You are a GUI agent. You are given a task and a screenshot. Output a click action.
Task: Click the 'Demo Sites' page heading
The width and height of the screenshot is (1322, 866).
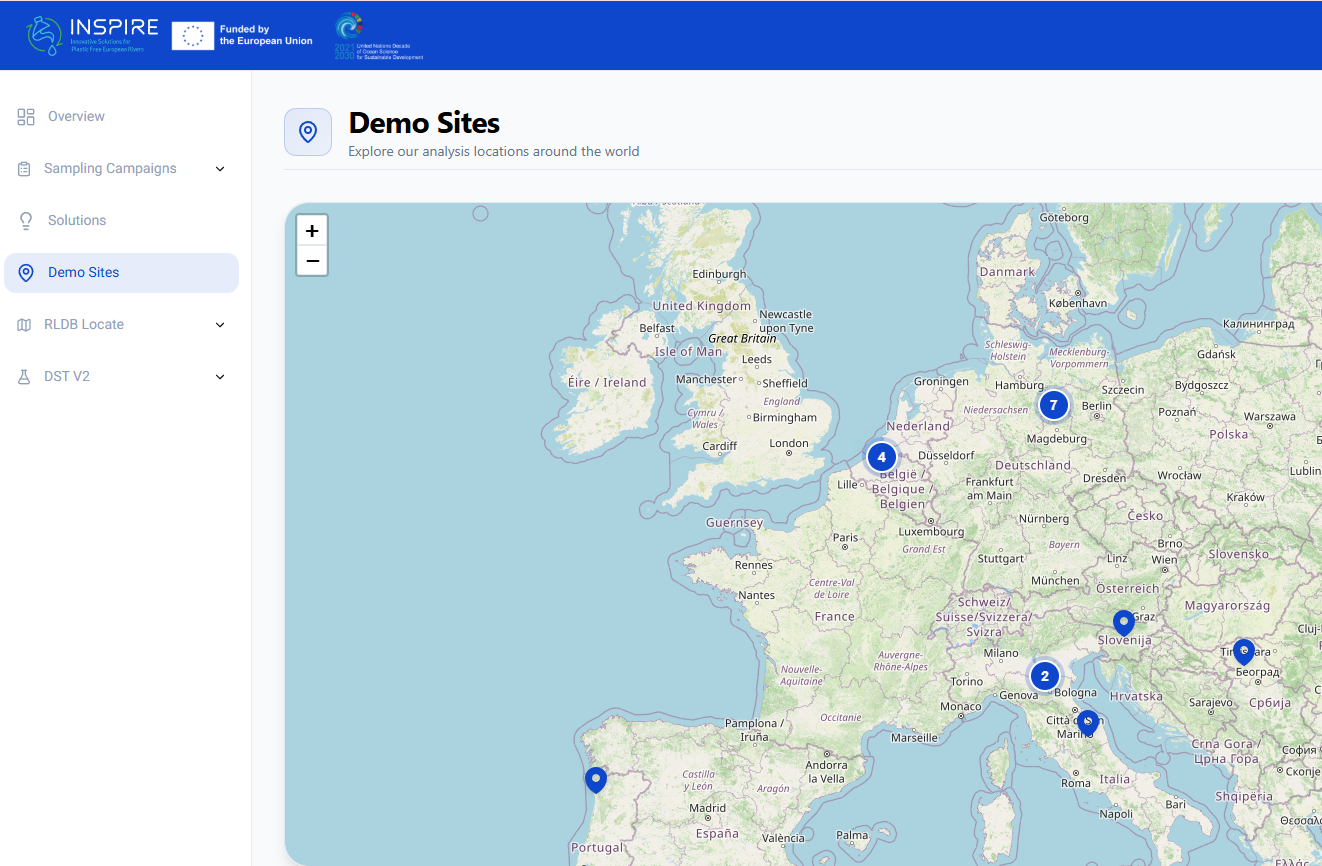tap(424, 123)
